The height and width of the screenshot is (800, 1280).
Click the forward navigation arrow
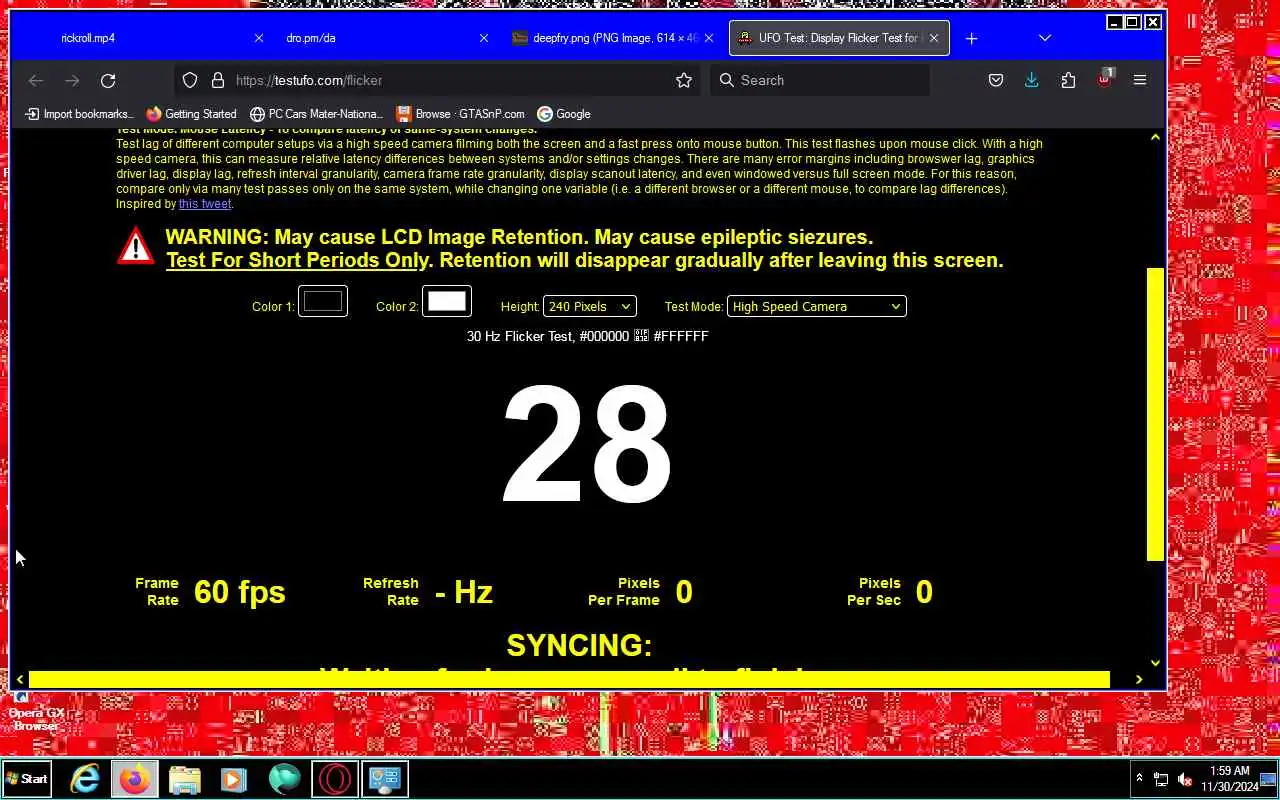coord(72,80)
